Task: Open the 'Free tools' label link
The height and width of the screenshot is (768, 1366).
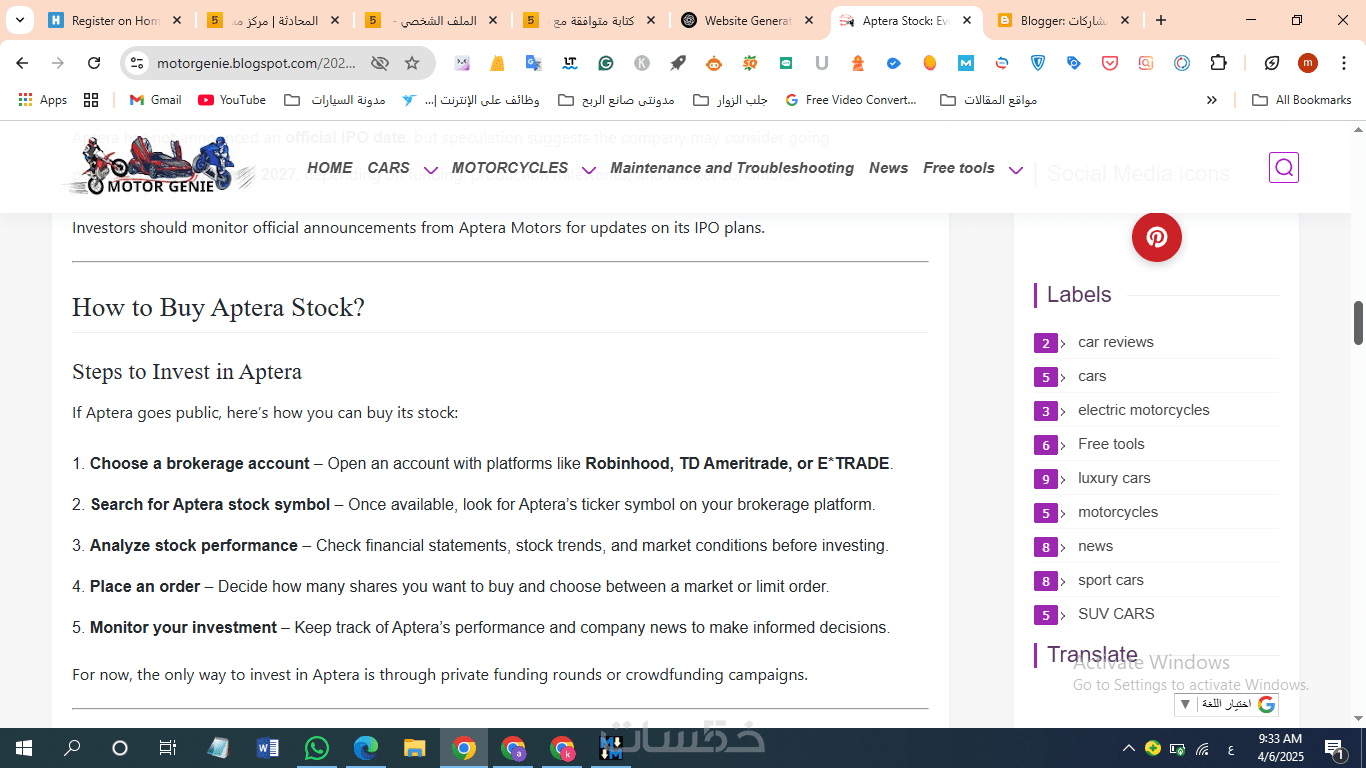Action: [x=1111, y=444]
